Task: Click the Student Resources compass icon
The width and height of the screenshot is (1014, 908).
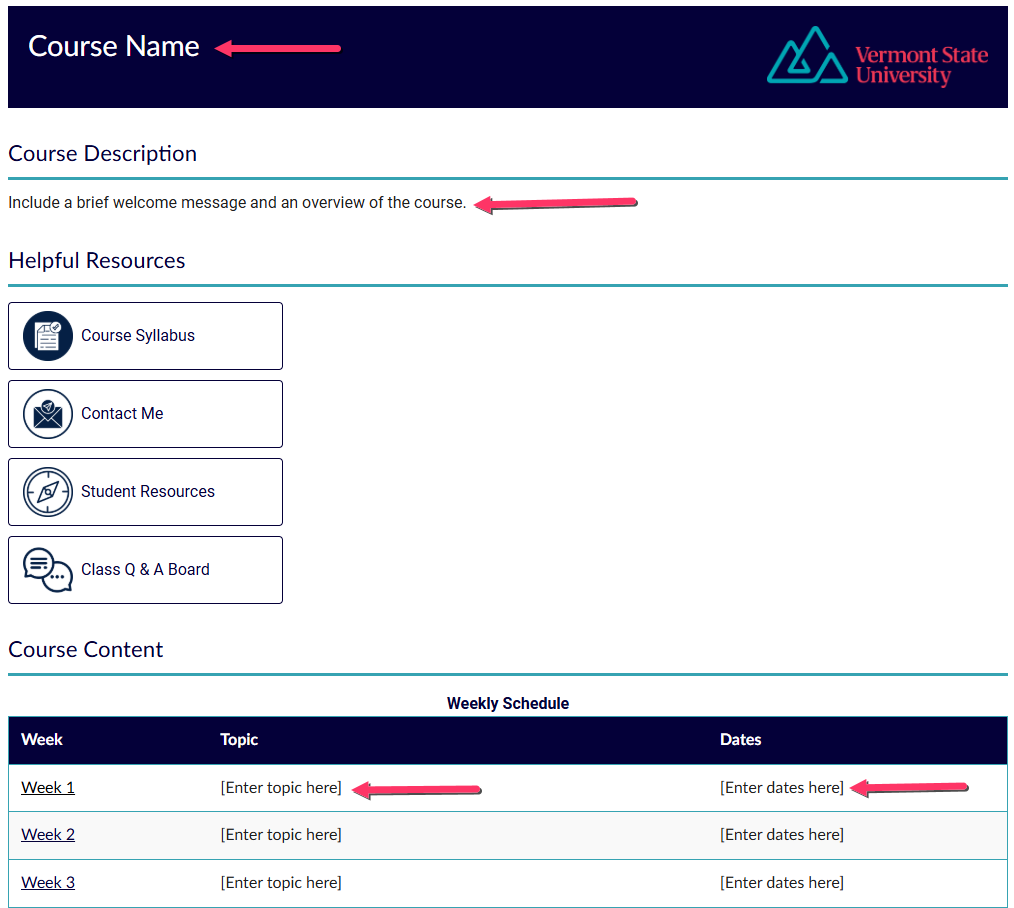Action: (x=48, y=492)
